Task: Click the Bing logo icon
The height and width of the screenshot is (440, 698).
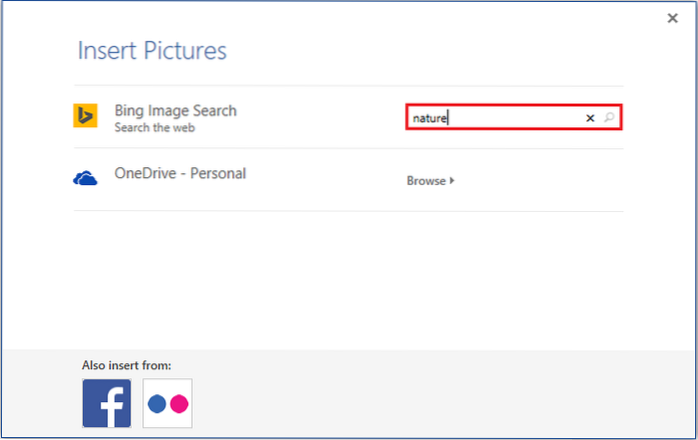Action: click(x=86, y=116)
